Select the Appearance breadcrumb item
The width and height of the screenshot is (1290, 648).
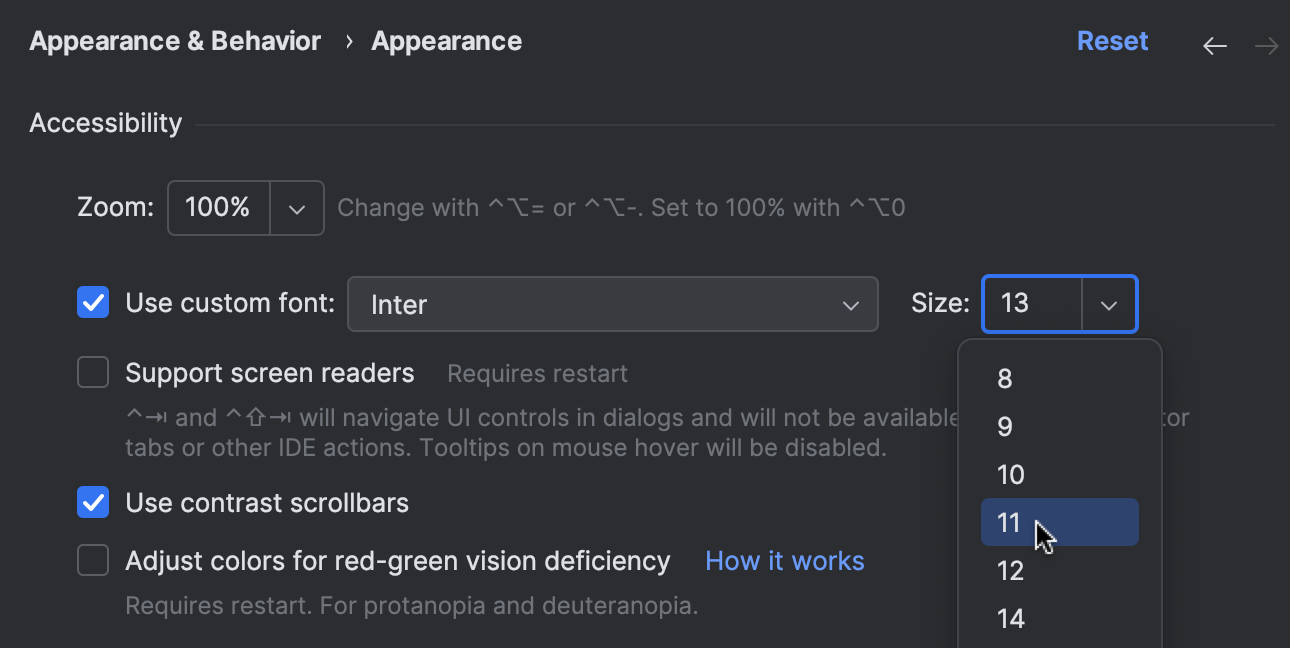coord(446,41)
